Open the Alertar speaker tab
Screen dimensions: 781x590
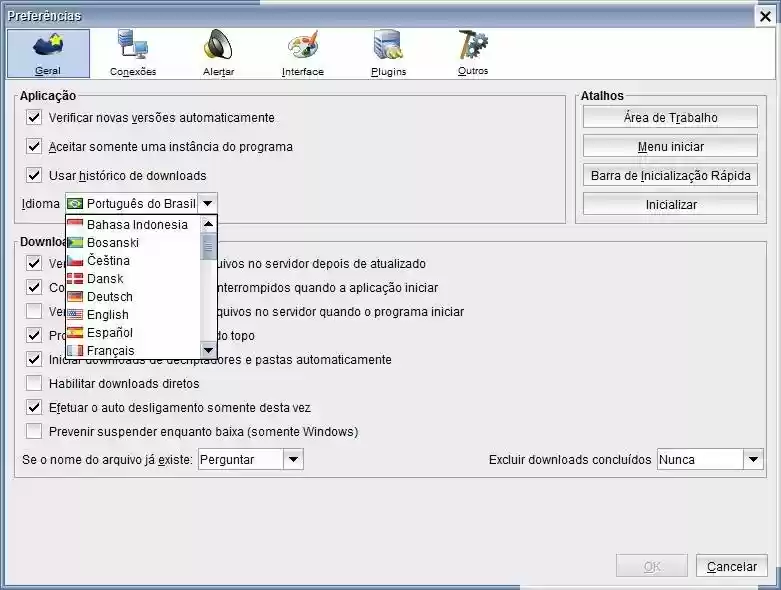coord(218,53)
